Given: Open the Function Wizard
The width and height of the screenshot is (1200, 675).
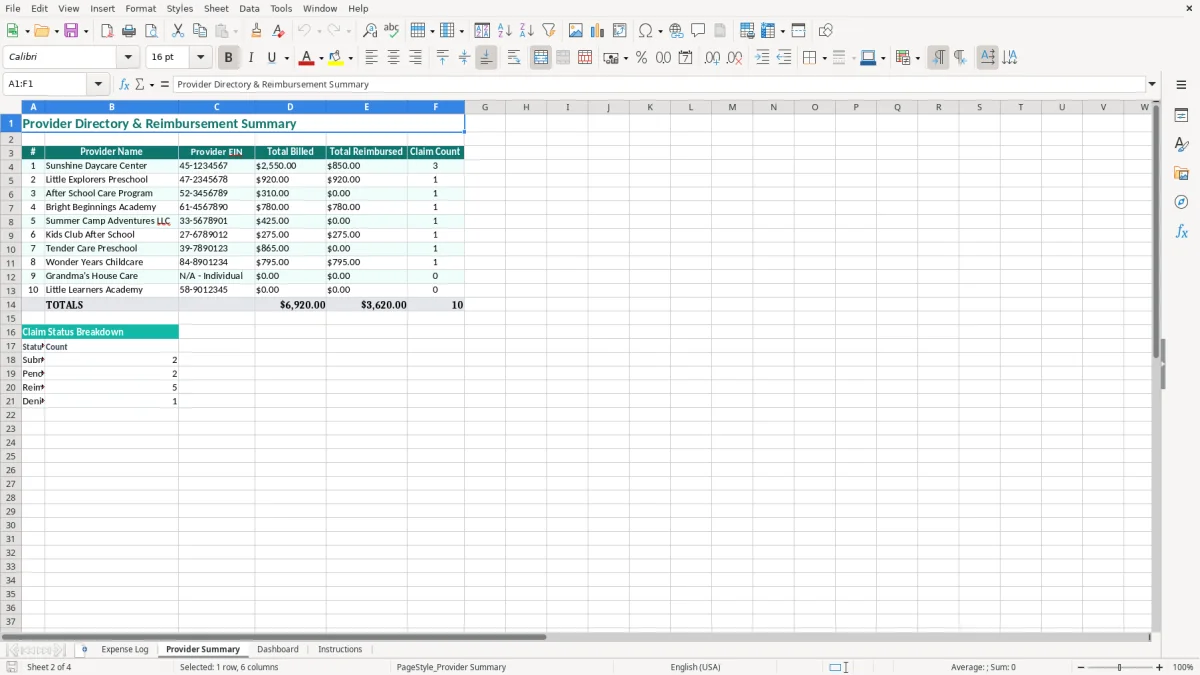Looking at the screenshot, I should point(125,85).
